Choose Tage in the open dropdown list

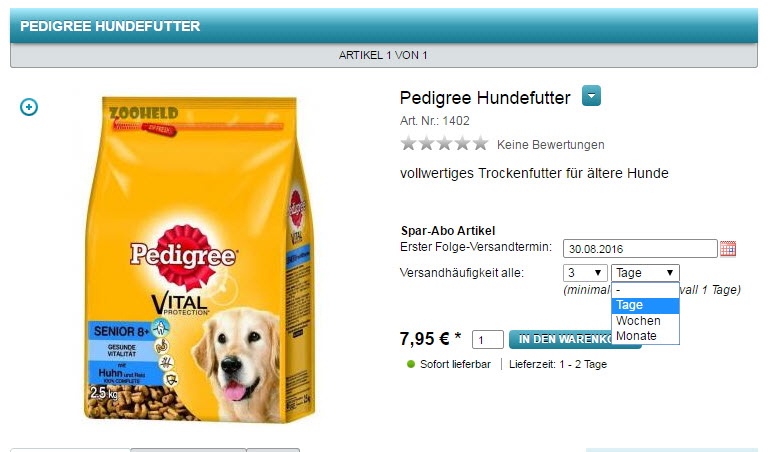645,305
